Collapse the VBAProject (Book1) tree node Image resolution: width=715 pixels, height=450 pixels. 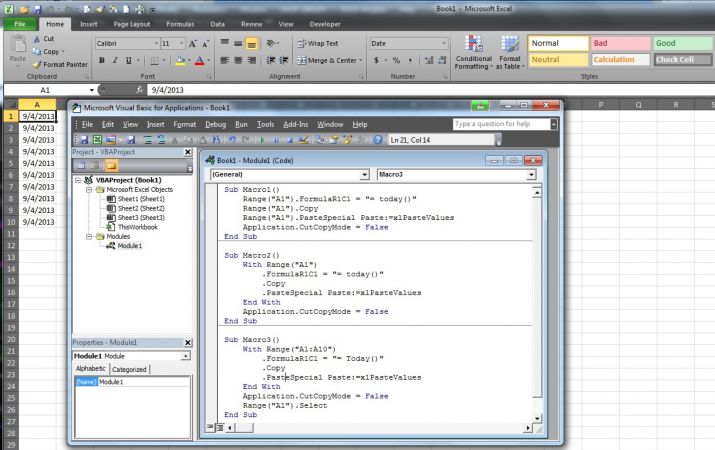78,180
